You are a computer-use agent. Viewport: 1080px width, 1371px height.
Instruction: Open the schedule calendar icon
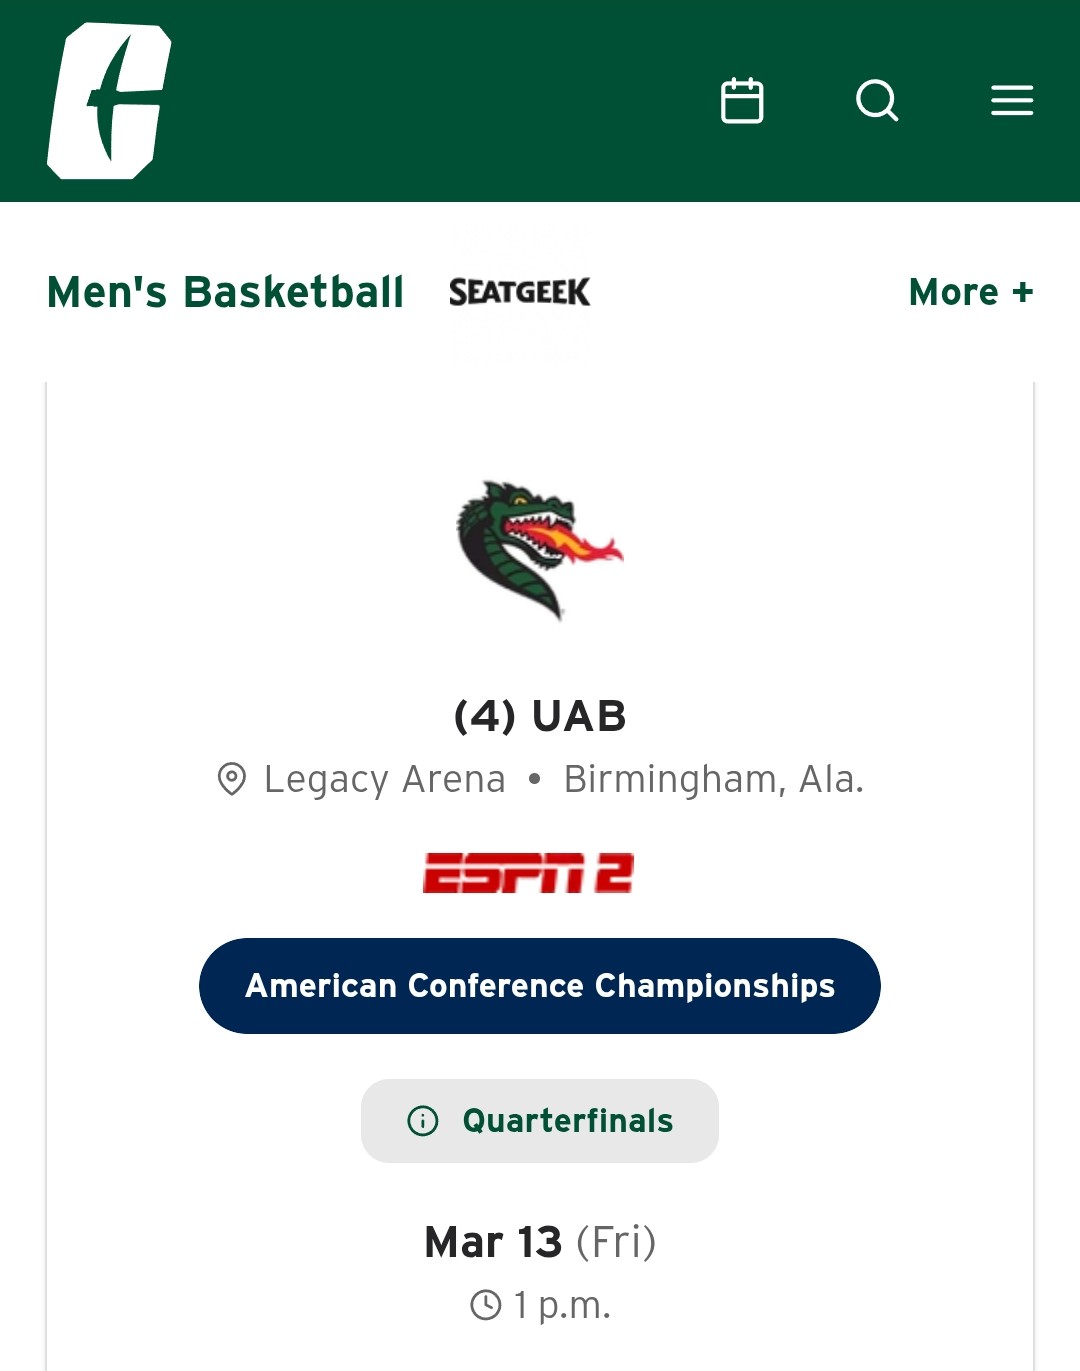coord(742,101)
